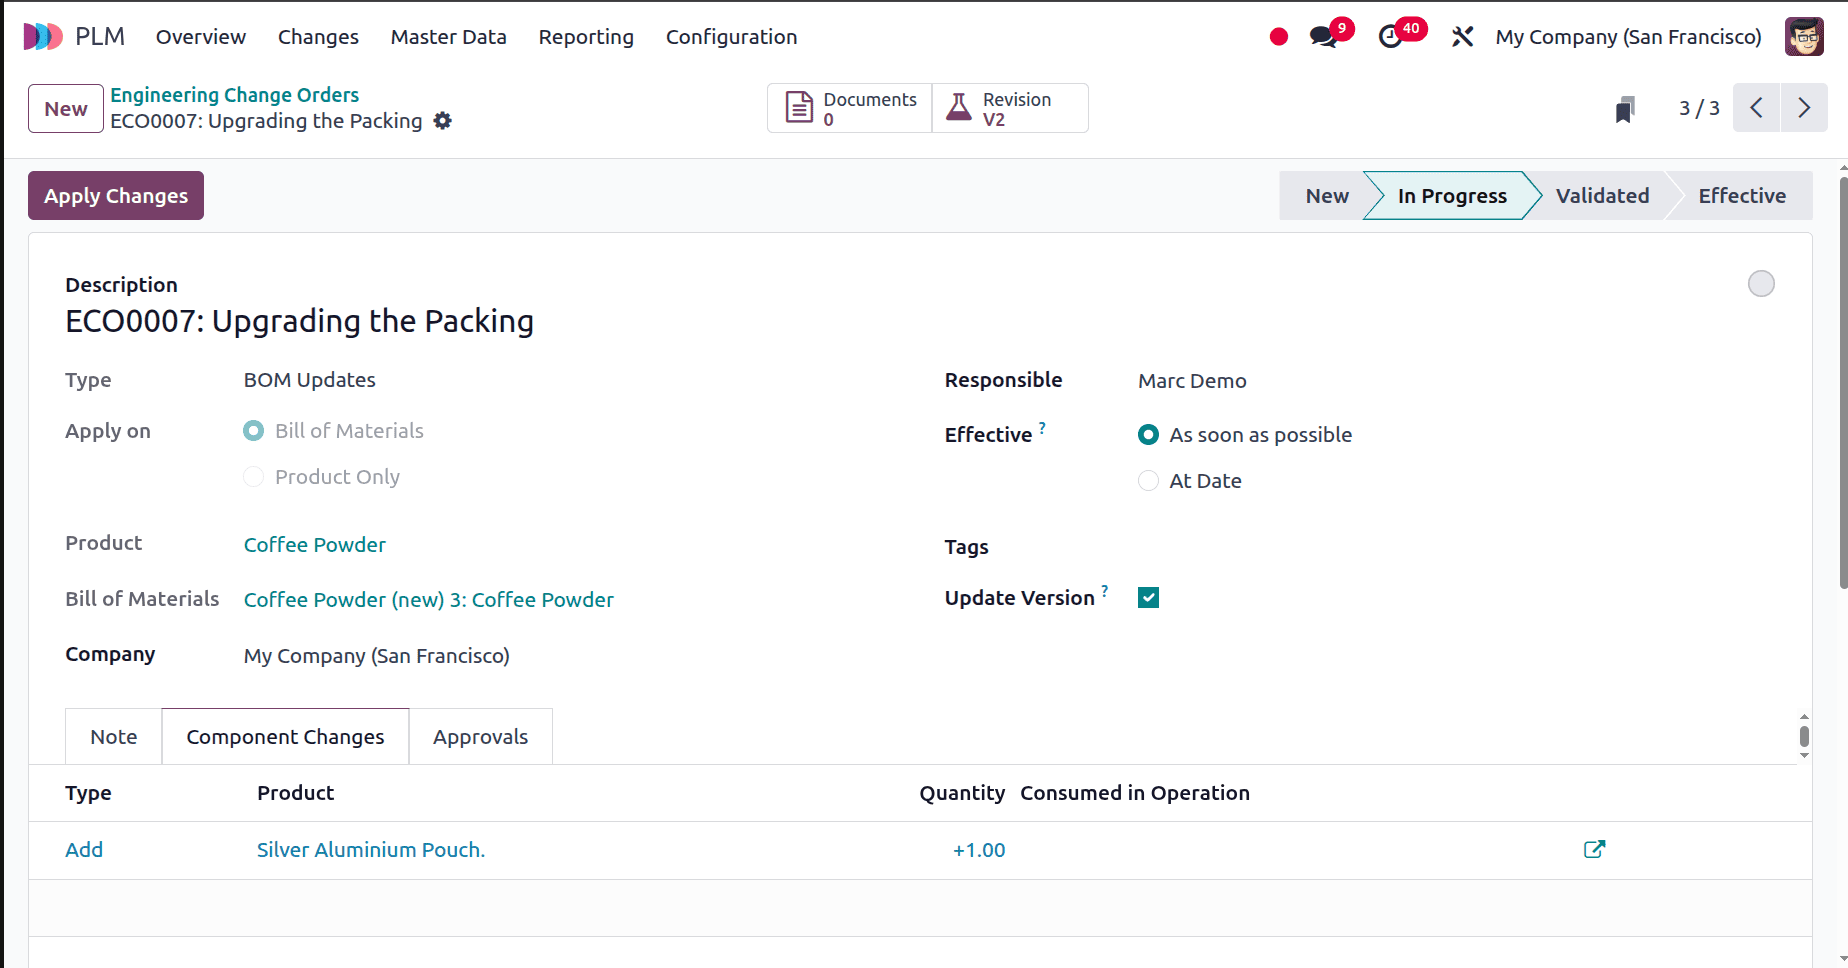The height and width of the screenshot is (968, 1848).
Task: Click the Update Version help question mark
Action: point(1105,591)
